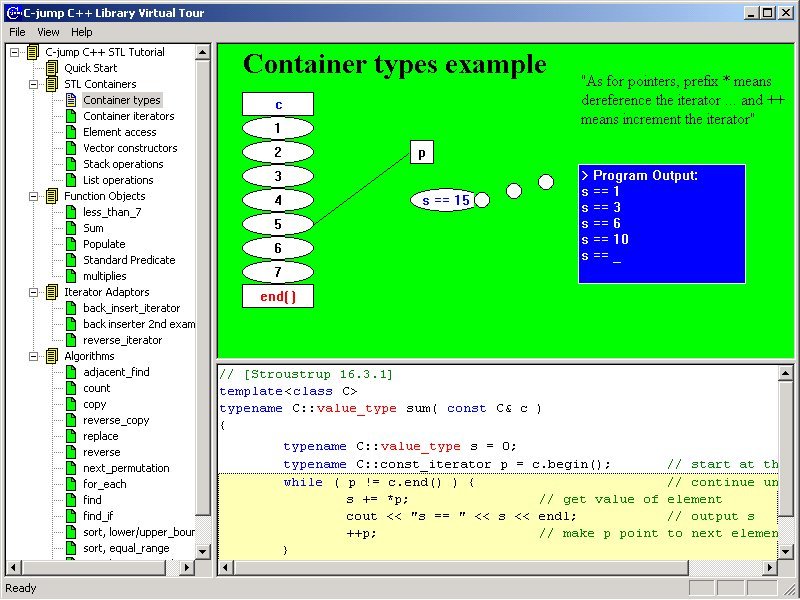Viewport: 800px width, 600px height.
Task: Click the 'c' container header box
Action: pyautogui.click(x=278, y=104)
